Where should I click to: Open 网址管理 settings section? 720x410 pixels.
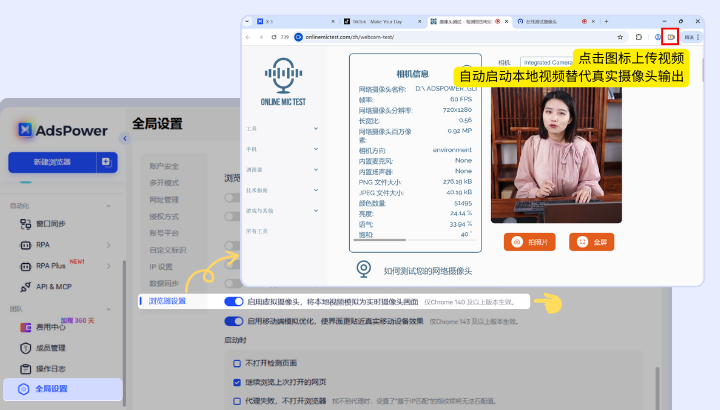(x=164, y=200)
